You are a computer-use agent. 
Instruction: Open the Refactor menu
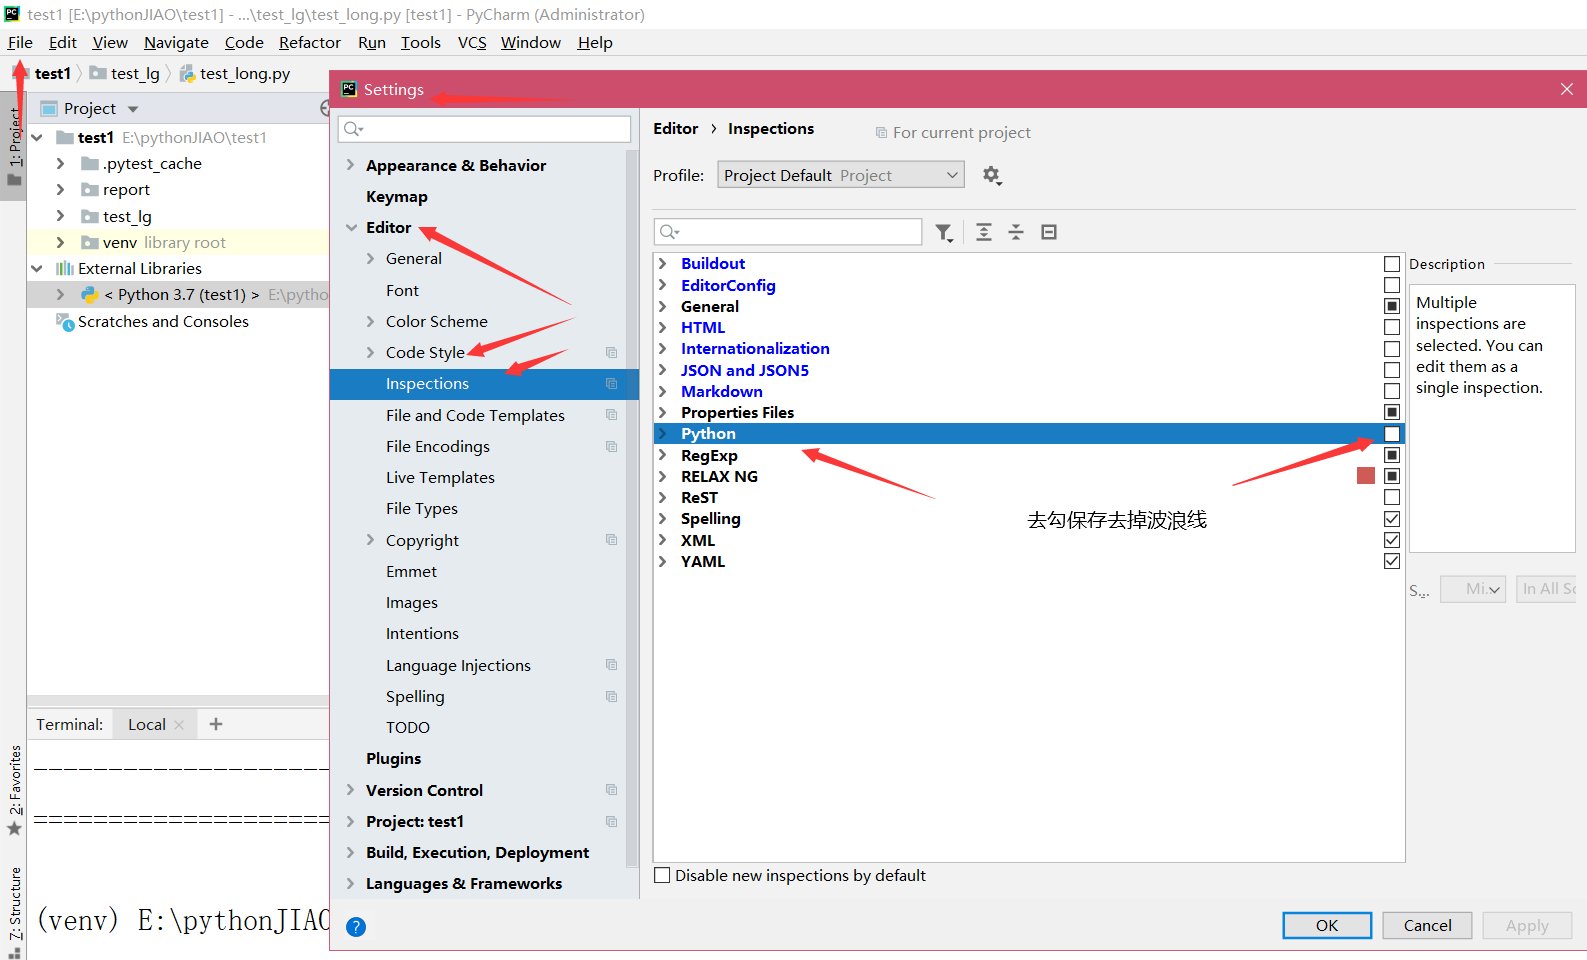click(310, 43)
